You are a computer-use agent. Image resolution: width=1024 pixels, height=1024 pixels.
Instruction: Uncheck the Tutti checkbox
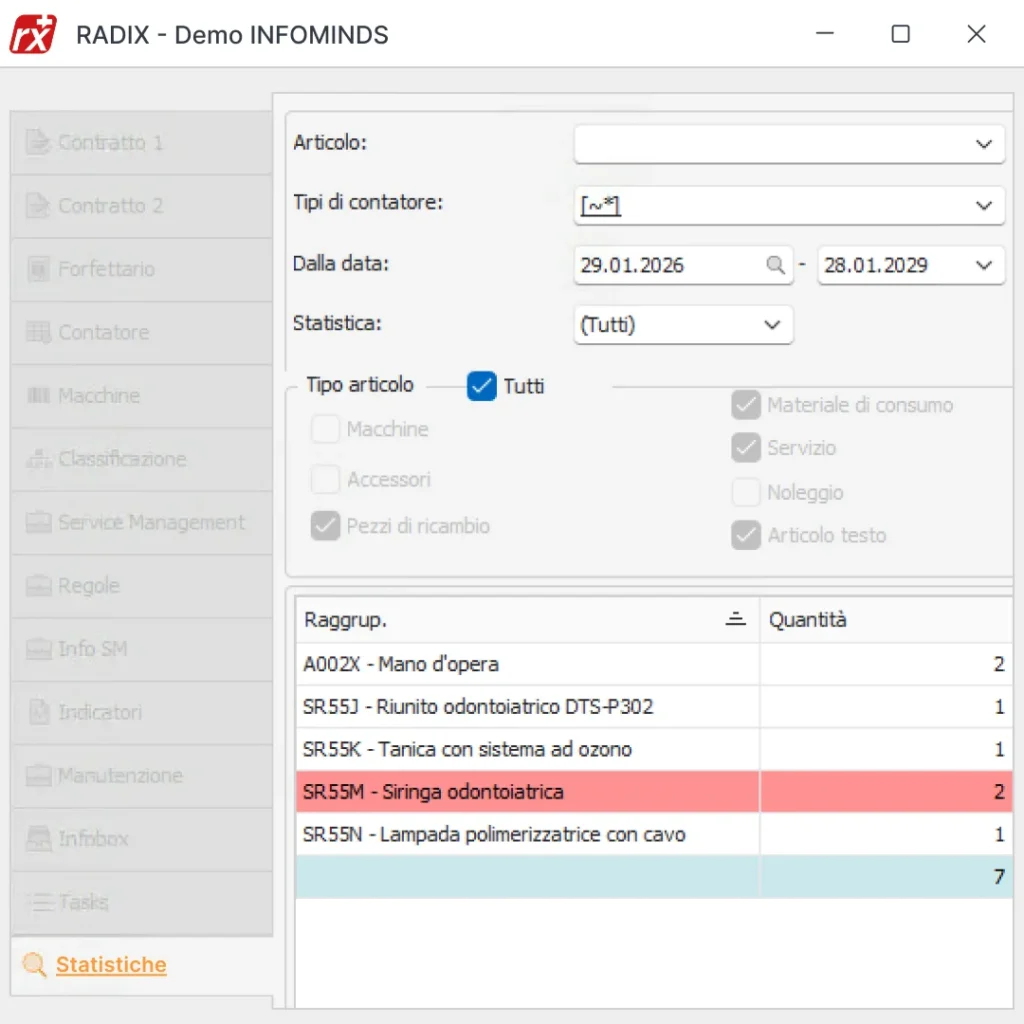tap(482, 386)
